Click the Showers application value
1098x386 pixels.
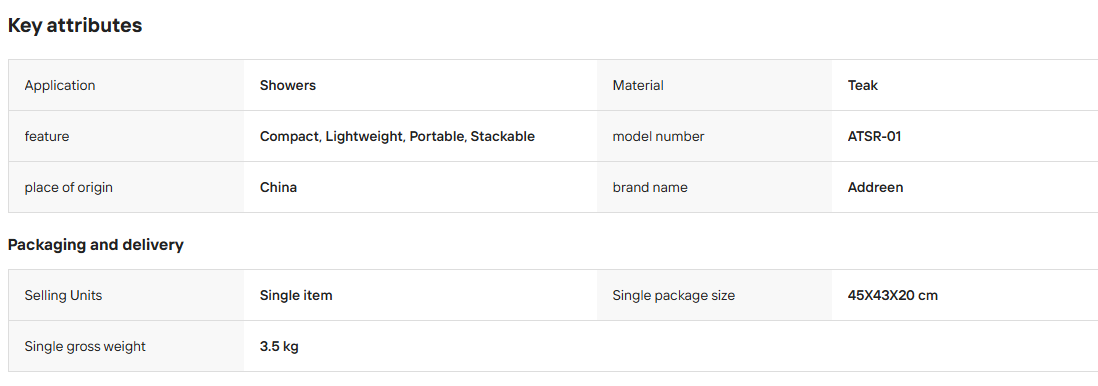click(288, 85)
